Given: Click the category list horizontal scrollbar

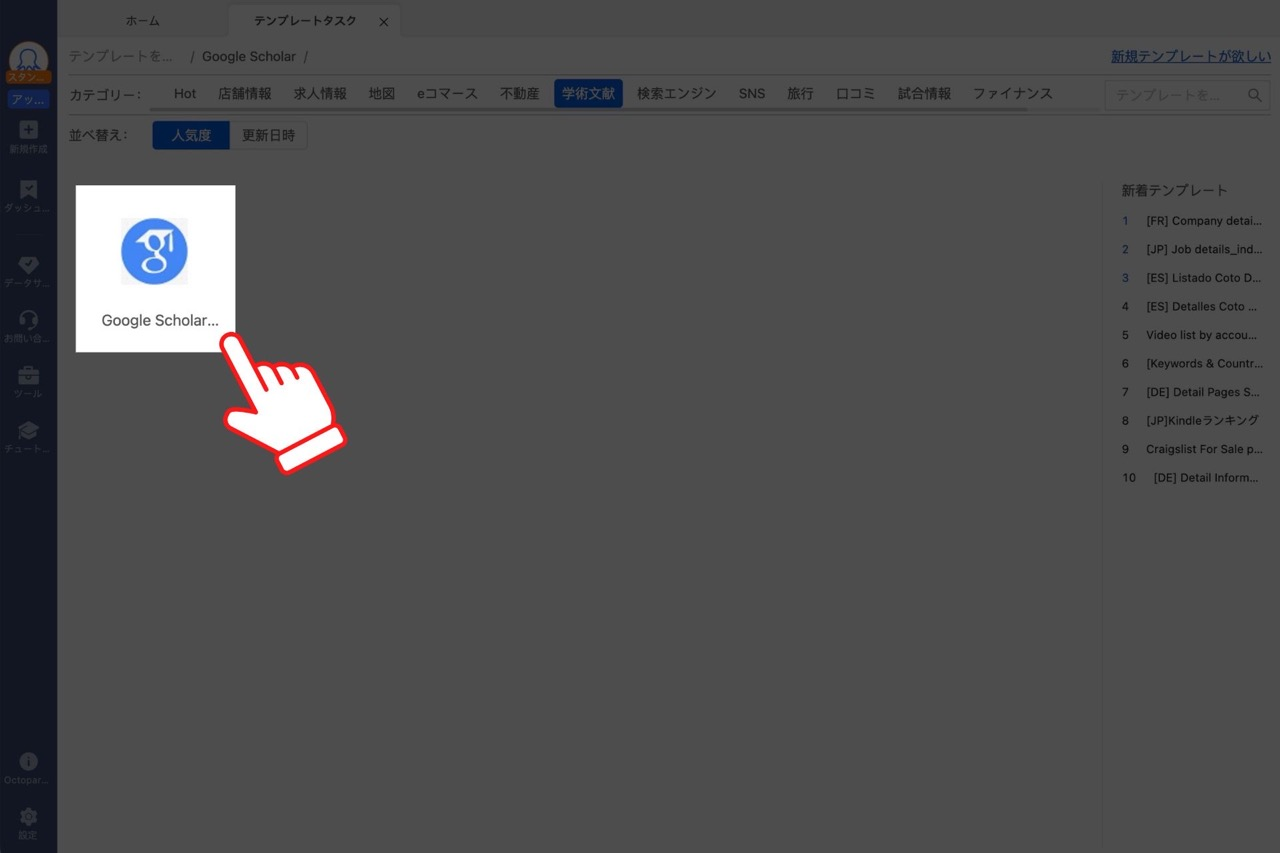Looking at the screenshot, I should 588,109.
